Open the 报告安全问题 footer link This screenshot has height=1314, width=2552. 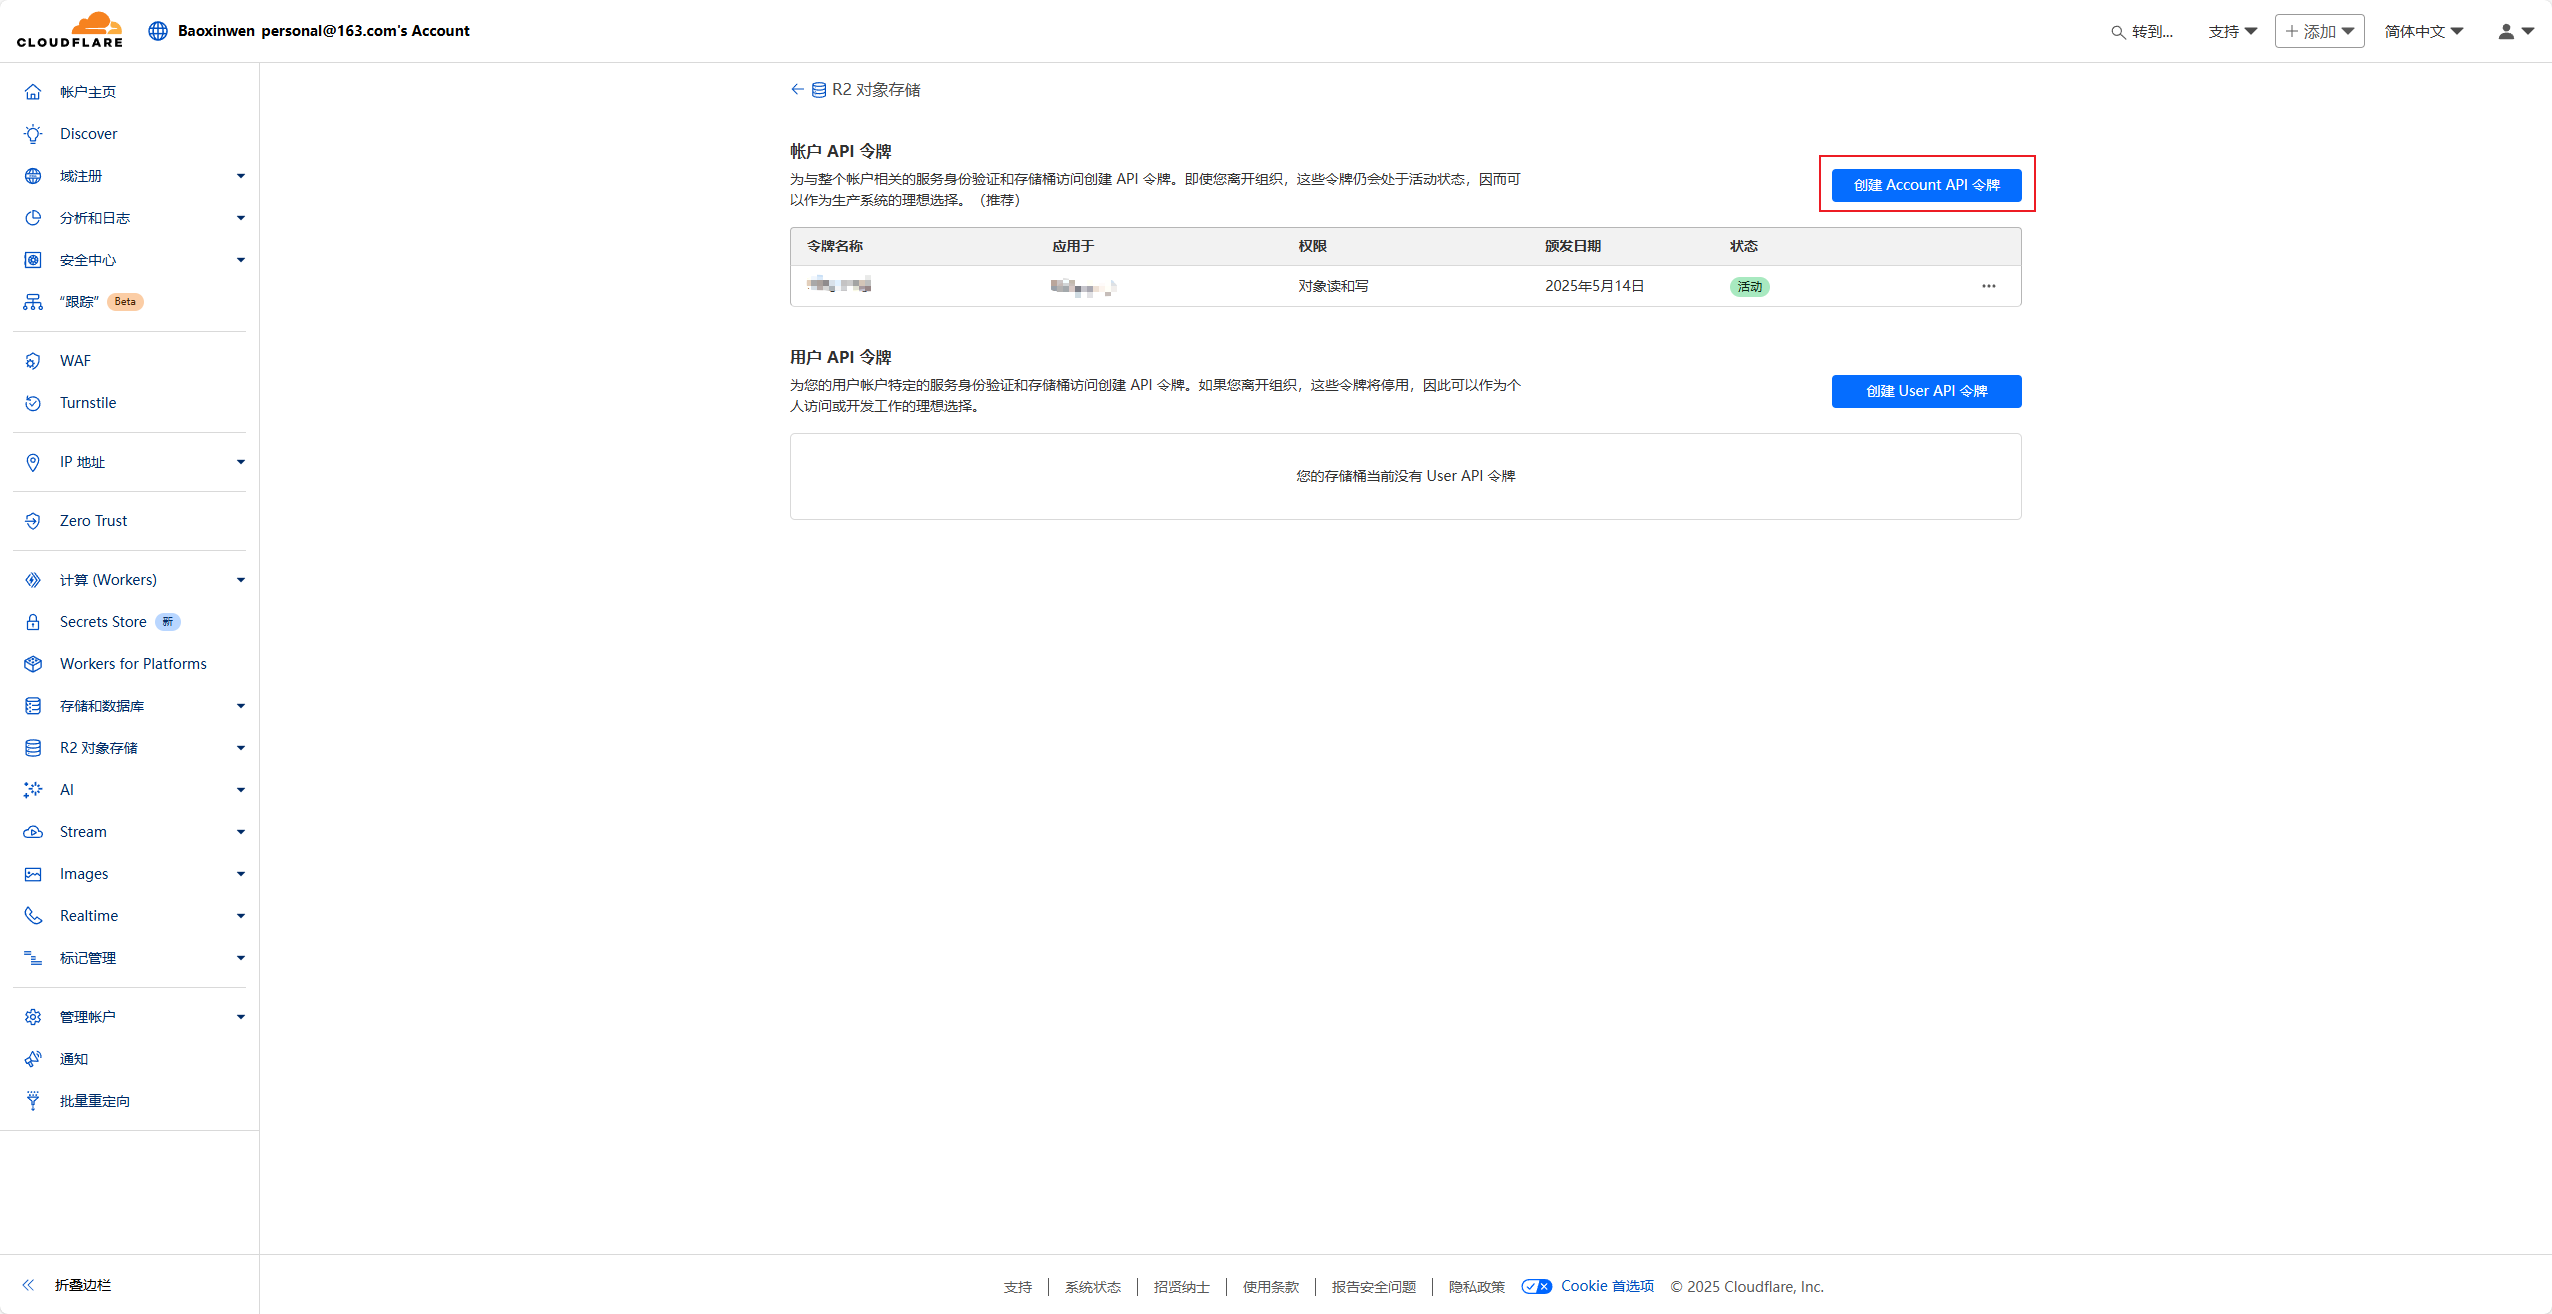(x=1373, y=1287)
